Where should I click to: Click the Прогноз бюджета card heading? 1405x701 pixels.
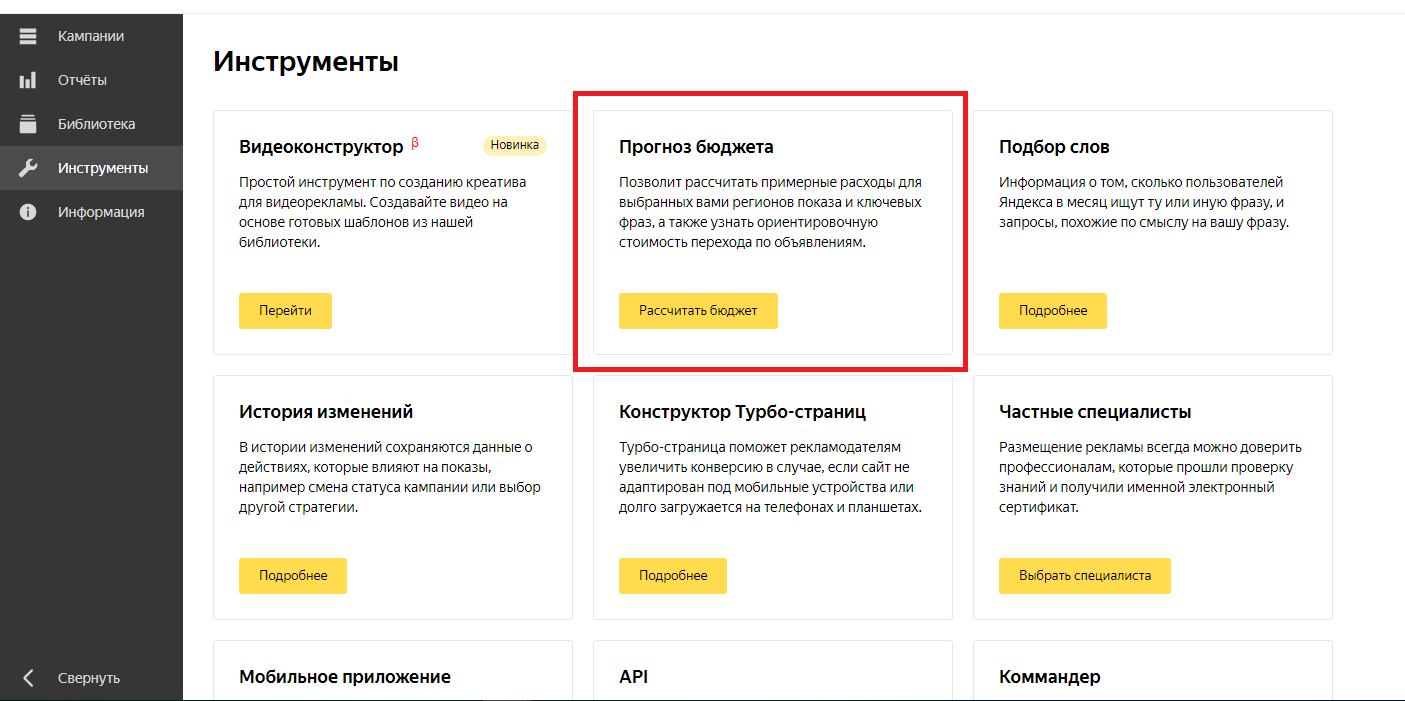[696, 147]
